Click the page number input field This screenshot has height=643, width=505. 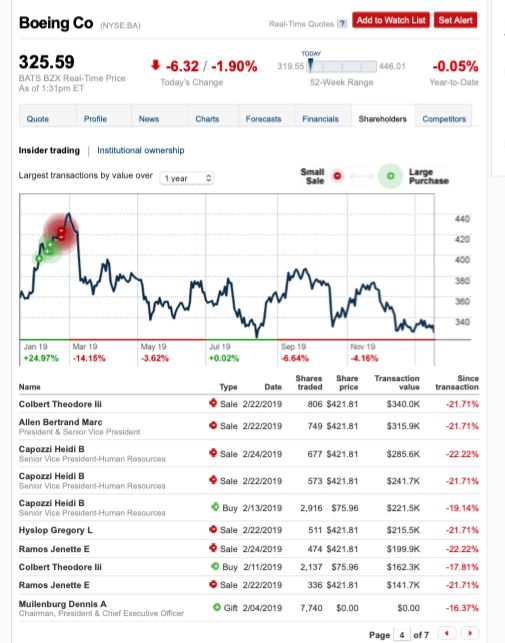point(402,635)
